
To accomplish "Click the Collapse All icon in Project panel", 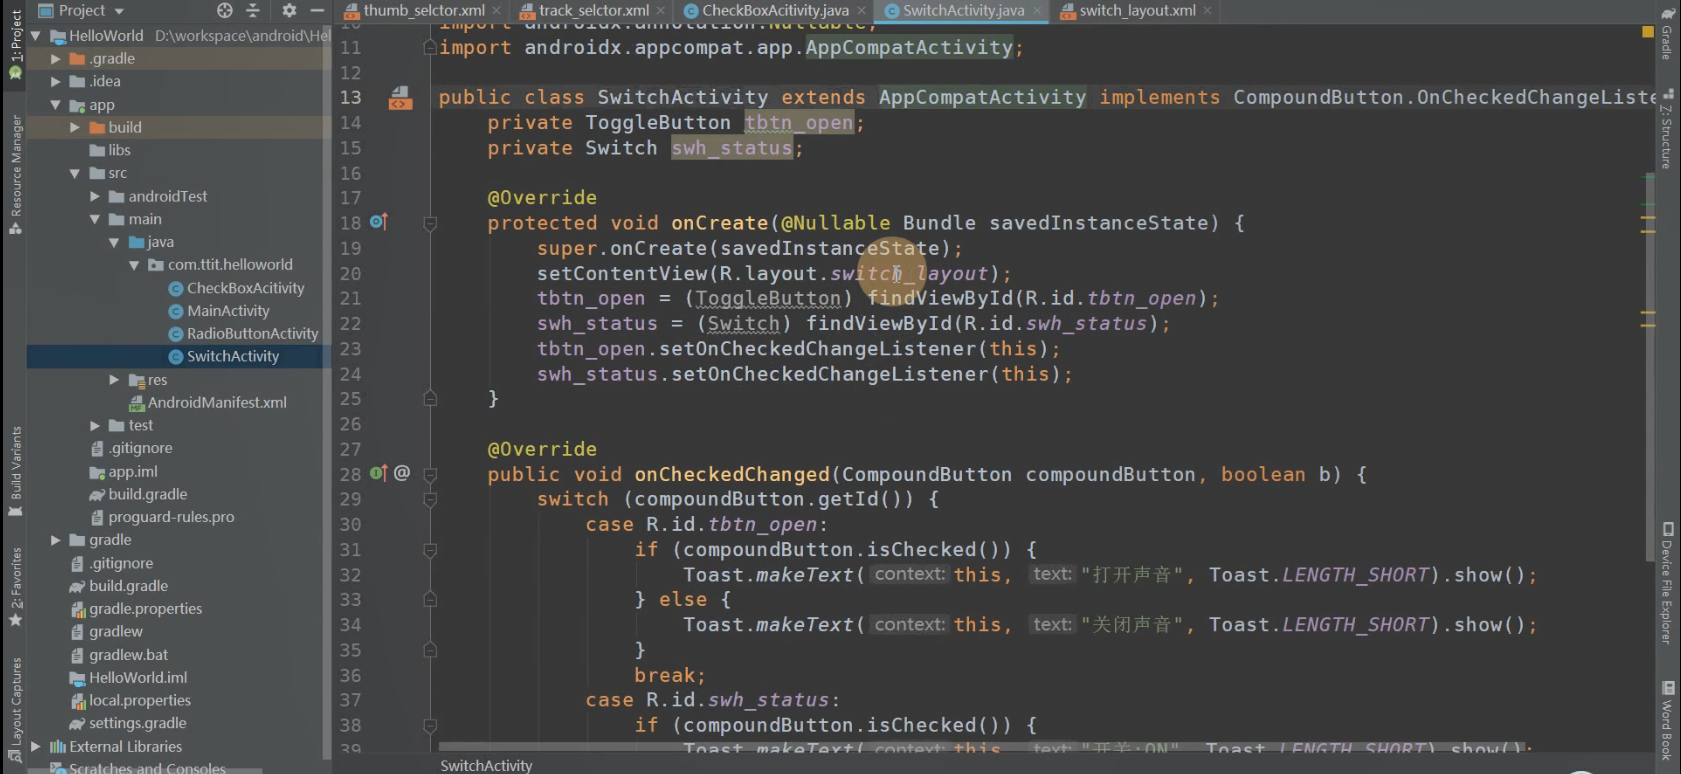I will pos(253,10).
